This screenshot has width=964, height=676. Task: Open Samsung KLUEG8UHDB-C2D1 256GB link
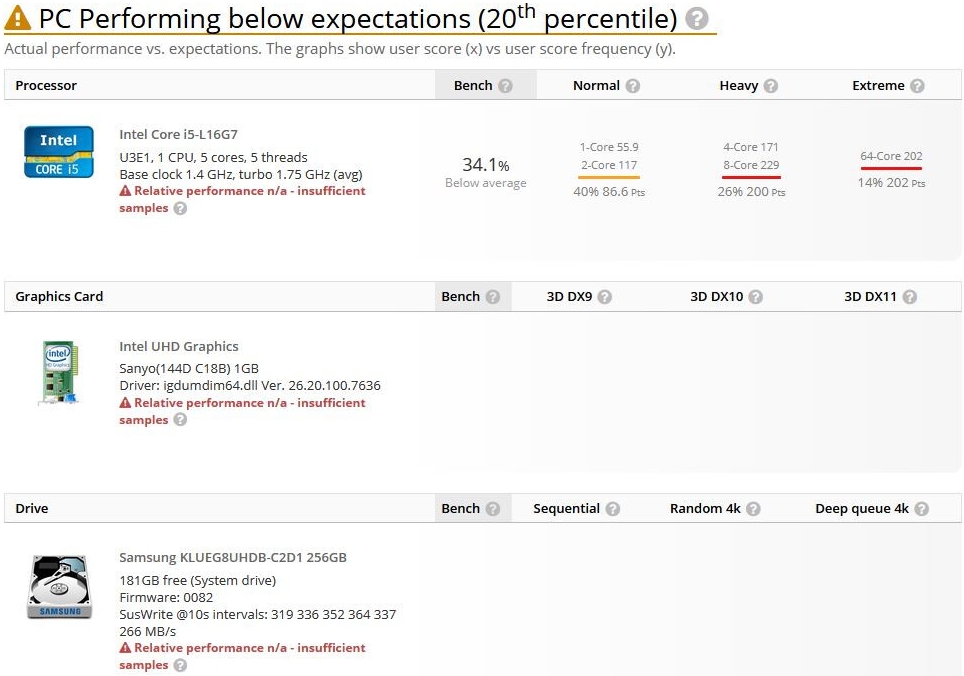click(233, 557)
